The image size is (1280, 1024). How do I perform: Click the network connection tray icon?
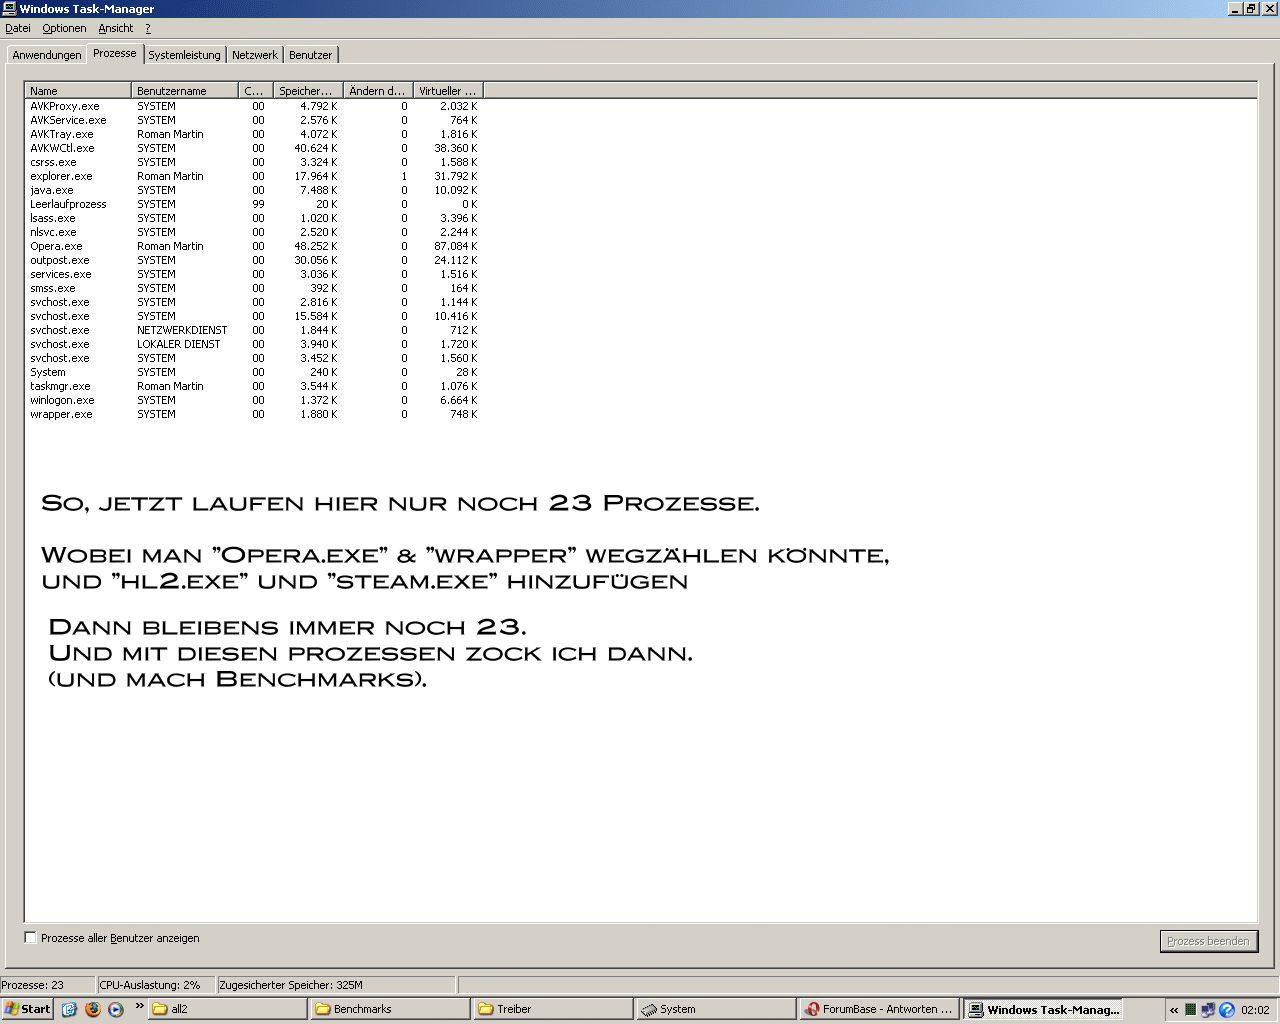click(x=1208, y=1010)
